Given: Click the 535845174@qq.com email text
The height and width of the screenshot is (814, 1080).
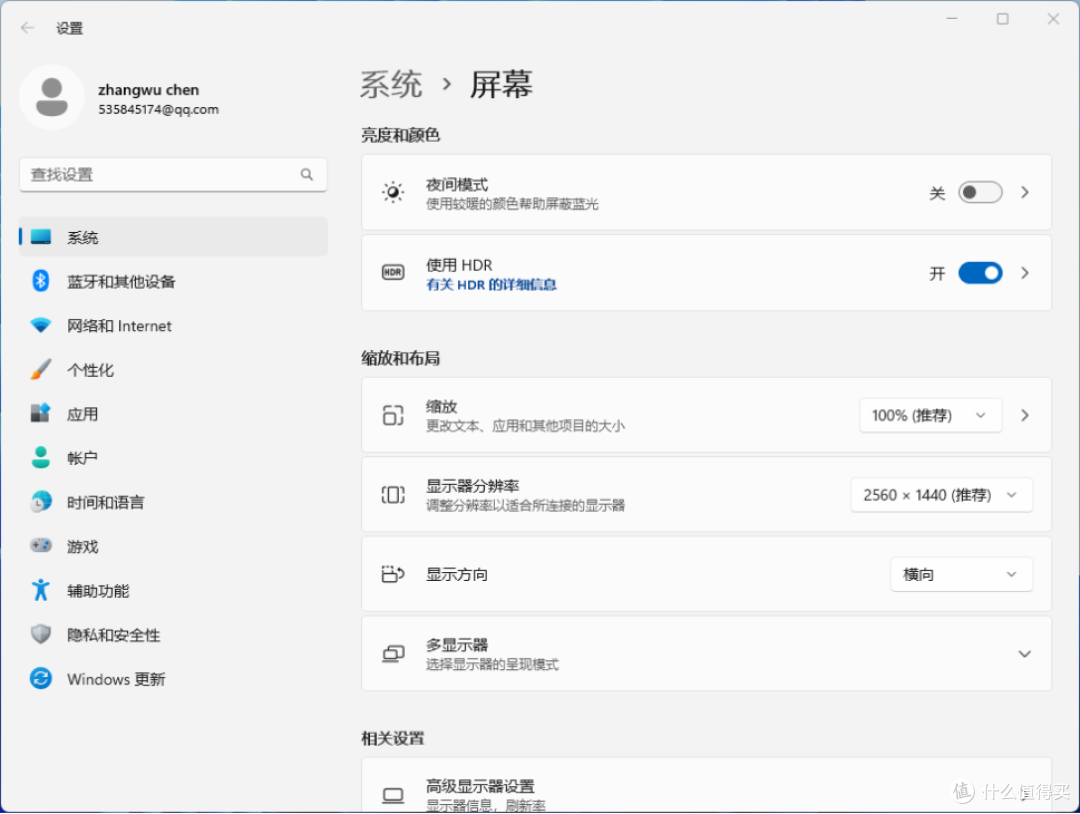Looking at the screenshot, I should pyautogui.click(x=158, y=109).
